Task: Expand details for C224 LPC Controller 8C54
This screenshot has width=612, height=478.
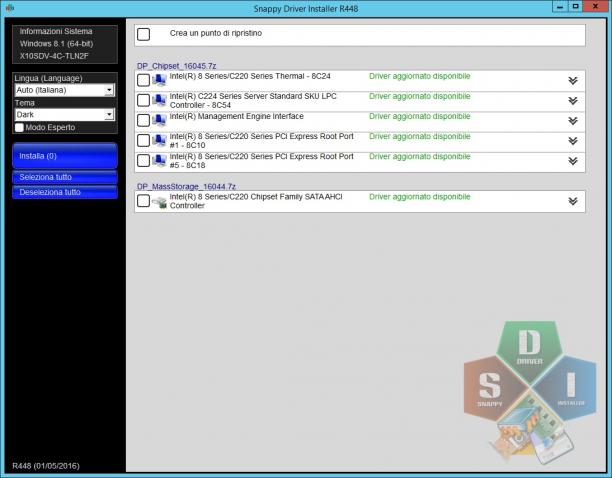Action: click(x=573, y=101)
